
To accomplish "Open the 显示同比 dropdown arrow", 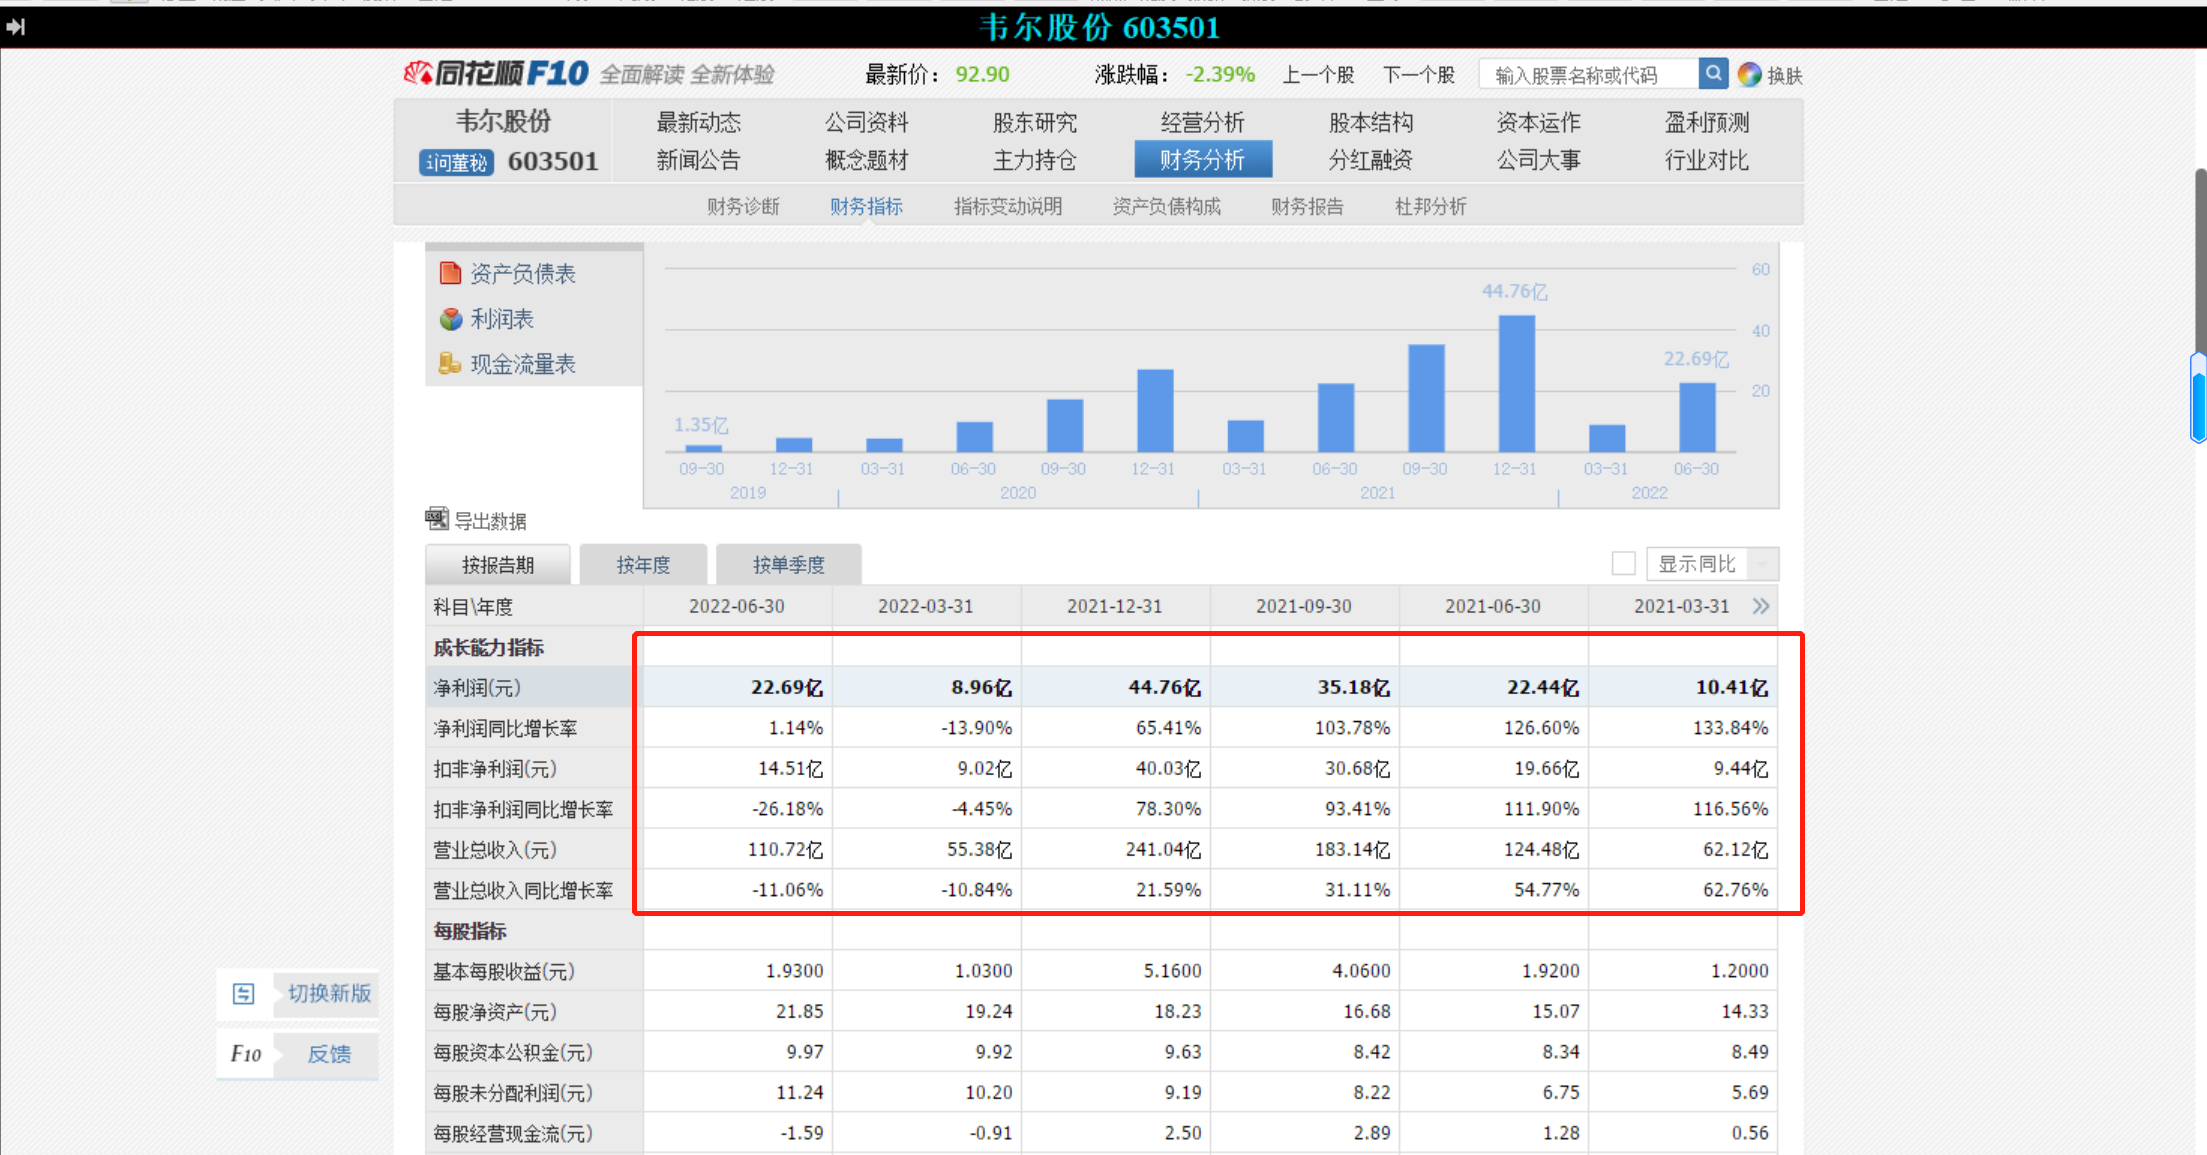I will coord(1763,564).
